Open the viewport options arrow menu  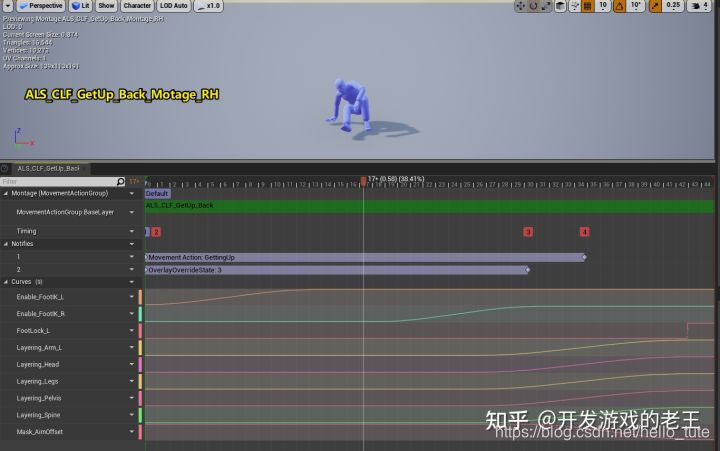(8, 6)
